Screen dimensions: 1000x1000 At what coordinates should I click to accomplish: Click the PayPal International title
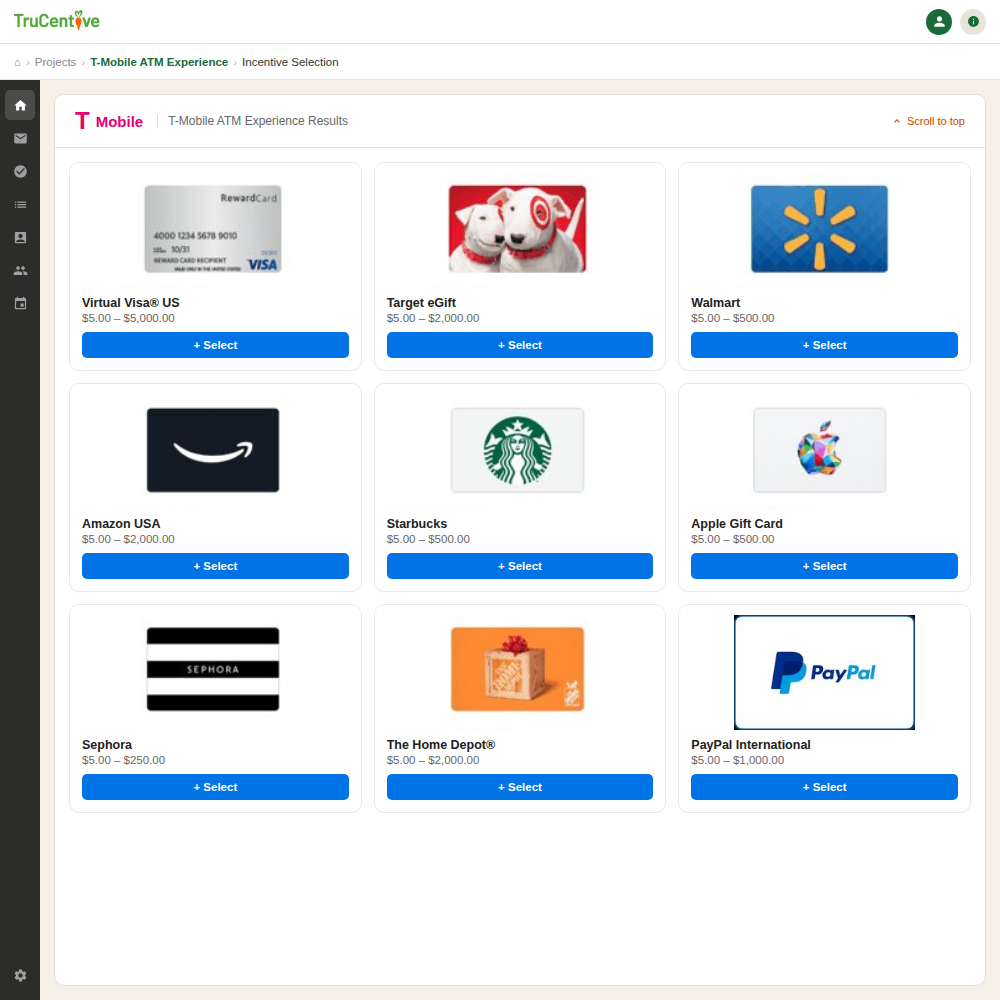pyautogui.click(x=751, y=745)
